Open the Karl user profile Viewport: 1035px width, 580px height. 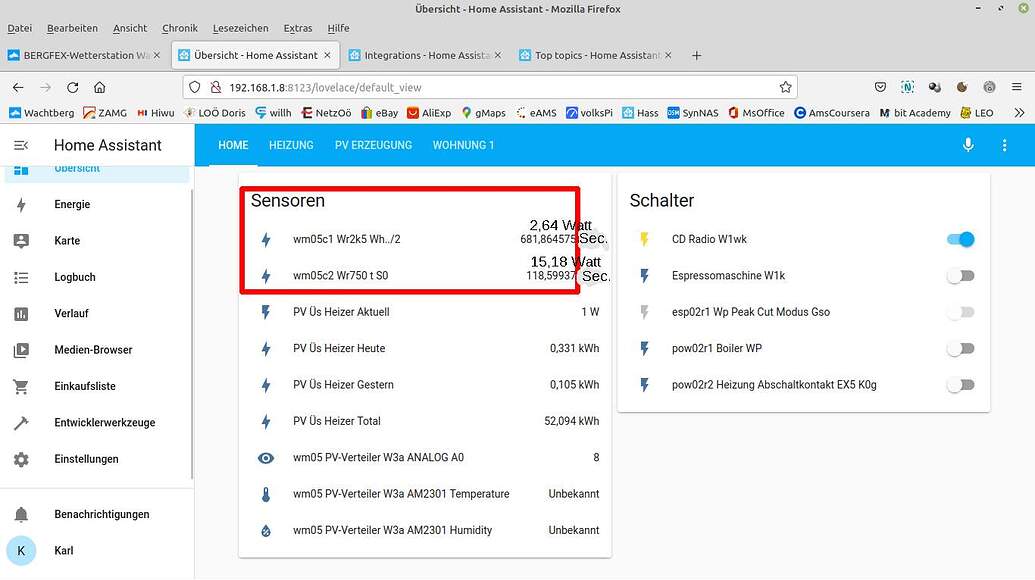pyautogui.click(x=63, y=551)
